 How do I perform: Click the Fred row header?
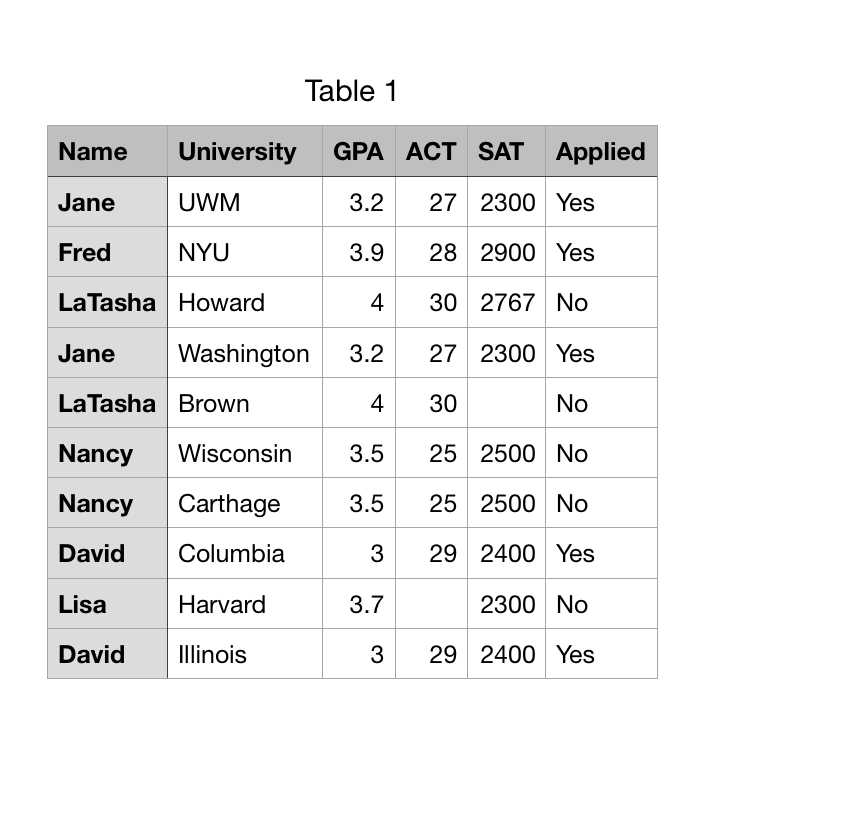point(107,252)
